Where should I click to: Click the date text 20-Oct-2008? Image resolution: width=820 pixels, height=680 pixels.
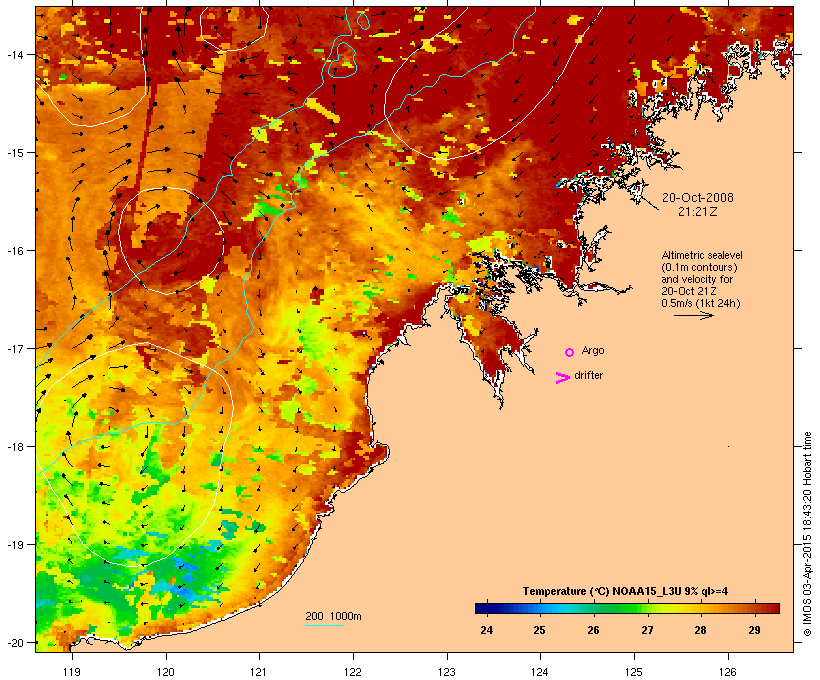tap(698, 198)
